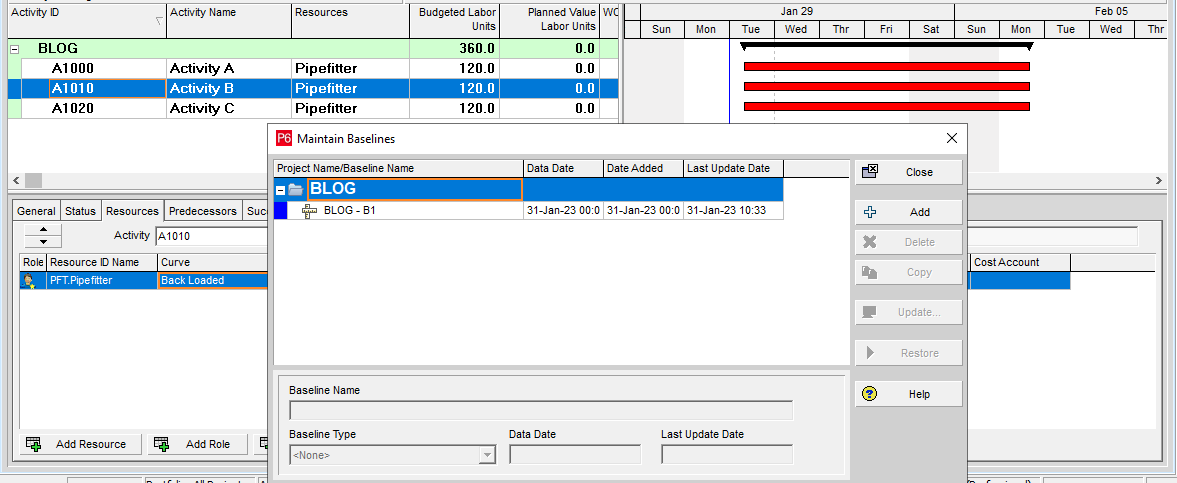1177x483 pixels.
Task: Click the Help question mark icon
Action: tap(870, 394)
